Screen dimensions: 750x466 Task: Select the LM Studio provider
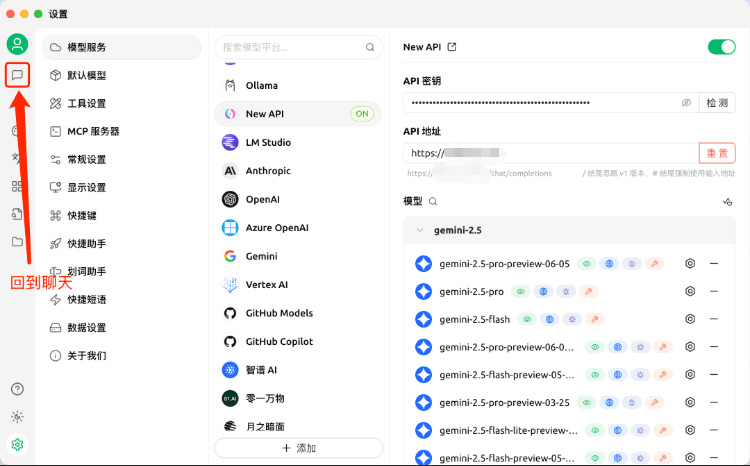298,142
